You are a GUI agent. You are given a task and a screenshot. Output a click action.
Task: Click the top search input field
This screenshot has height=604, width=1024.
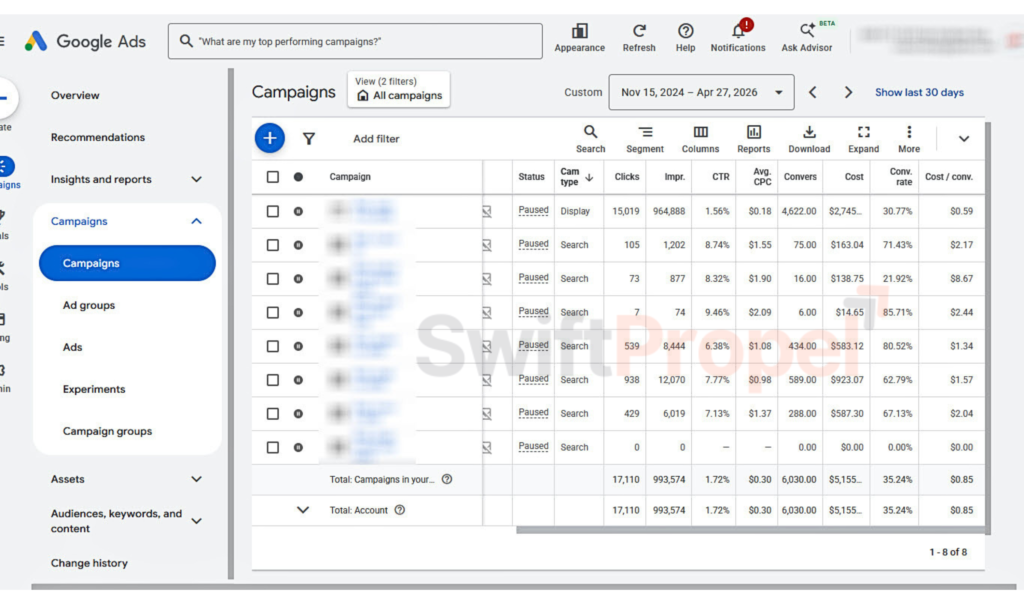coord(355,41)
